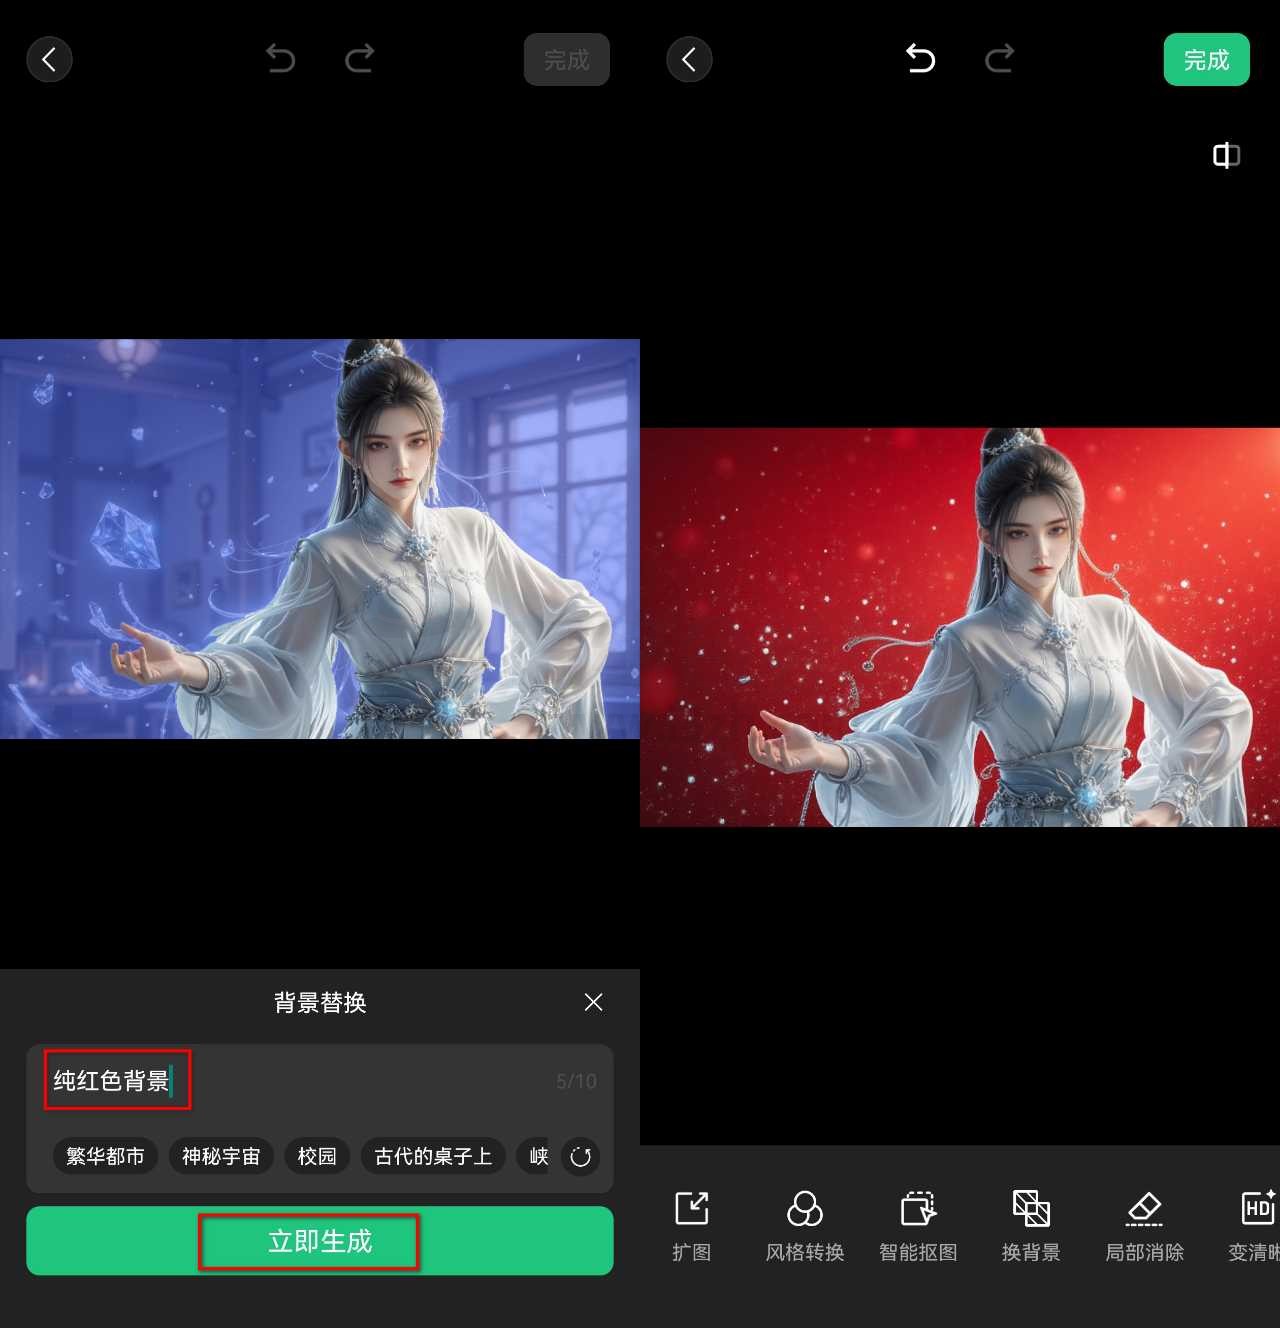Refresh the background suggestion tags

(580, 1157)
